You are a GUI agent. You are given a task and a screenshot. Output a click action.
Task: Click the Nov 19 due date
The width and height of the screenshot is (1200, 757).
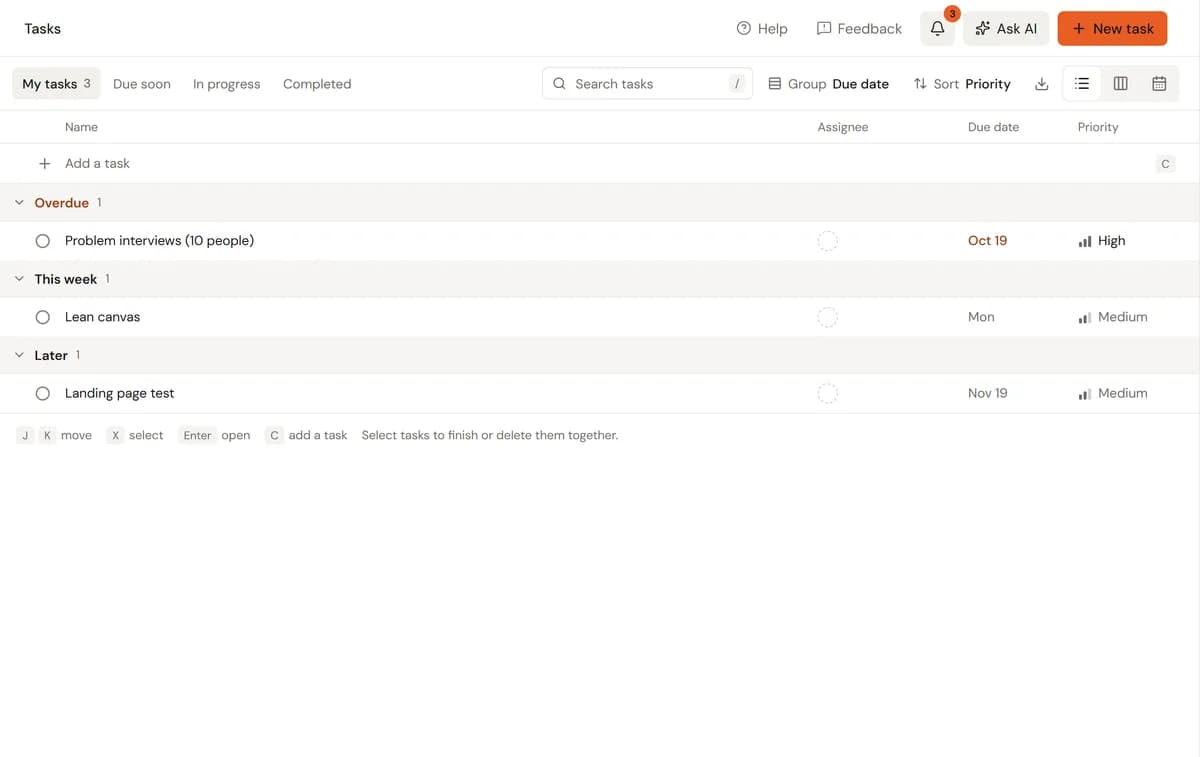987,394
